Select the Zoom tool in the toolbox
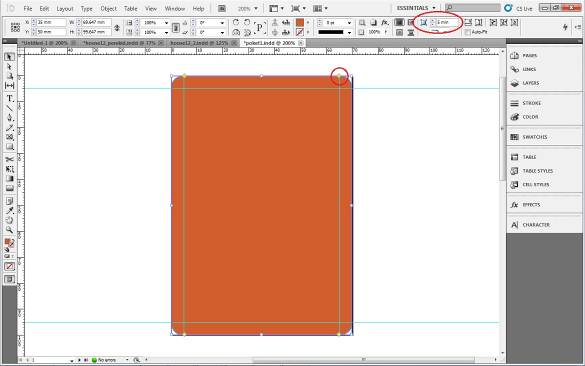Image resolution: width=585 pixels, height=366 pixels. pyautogui.click(x=9, y=230)
